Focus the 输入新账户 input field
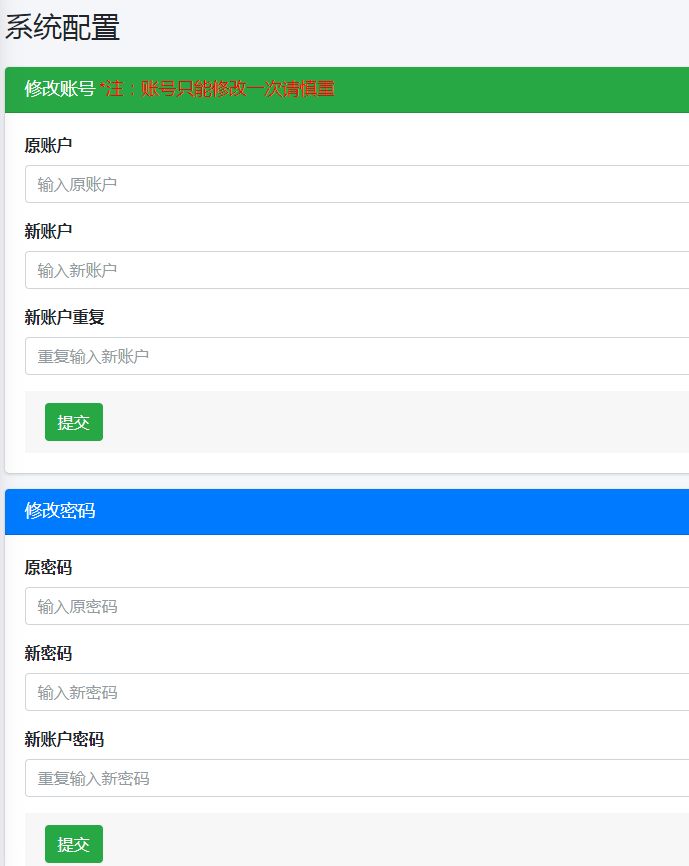This screenshot has width=689, height=866. (357, 270)
